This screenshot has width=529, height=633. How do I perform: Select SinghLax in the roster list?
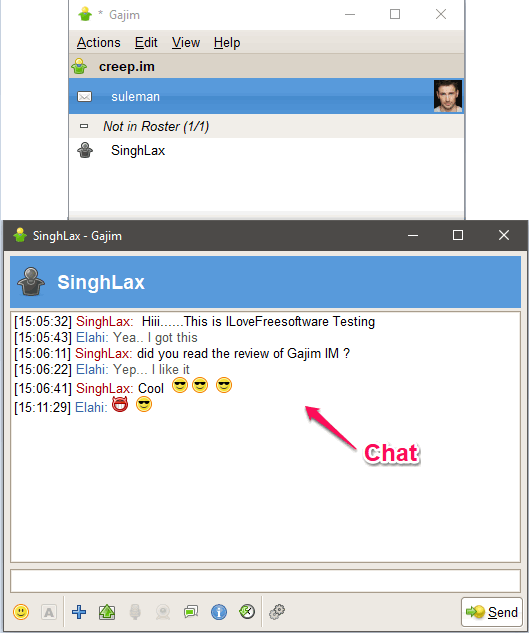(266, 151)
